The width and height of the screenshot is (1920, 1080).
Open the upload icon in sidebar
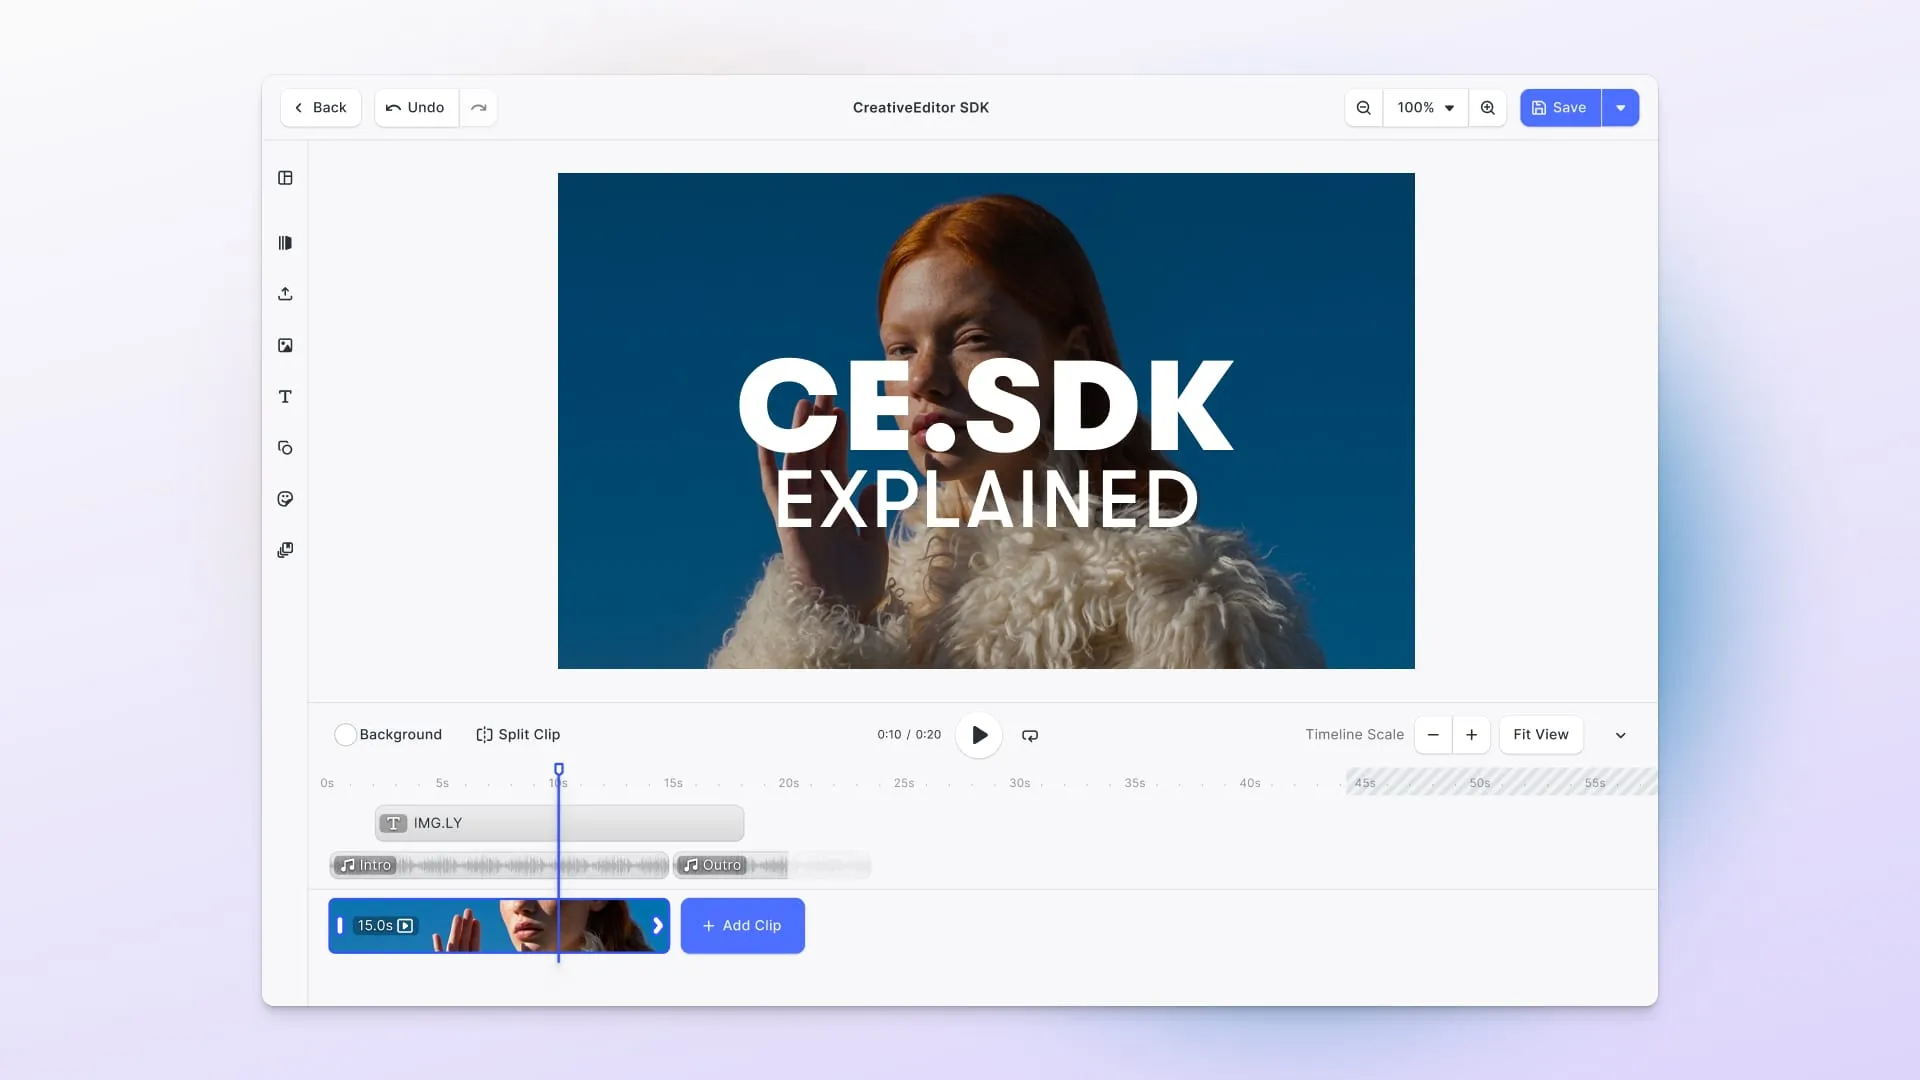285,294
